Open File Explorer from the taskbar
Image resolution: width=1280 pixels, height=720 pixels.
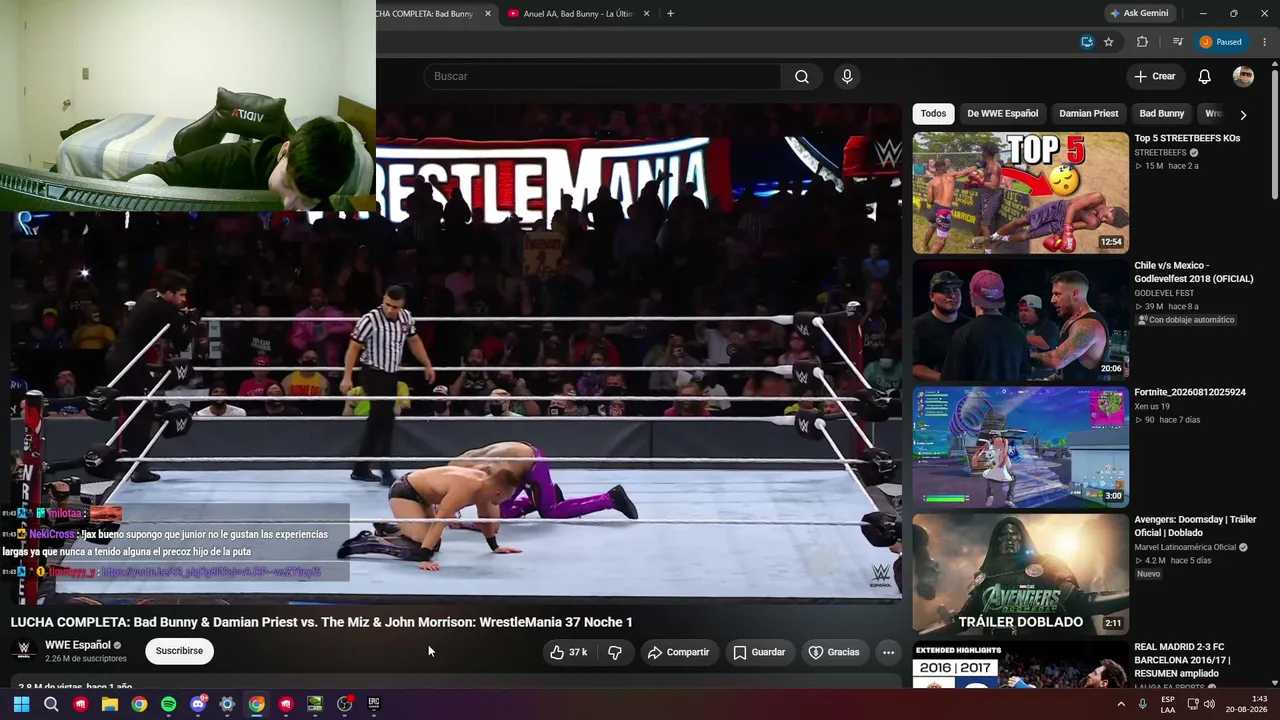110,704
